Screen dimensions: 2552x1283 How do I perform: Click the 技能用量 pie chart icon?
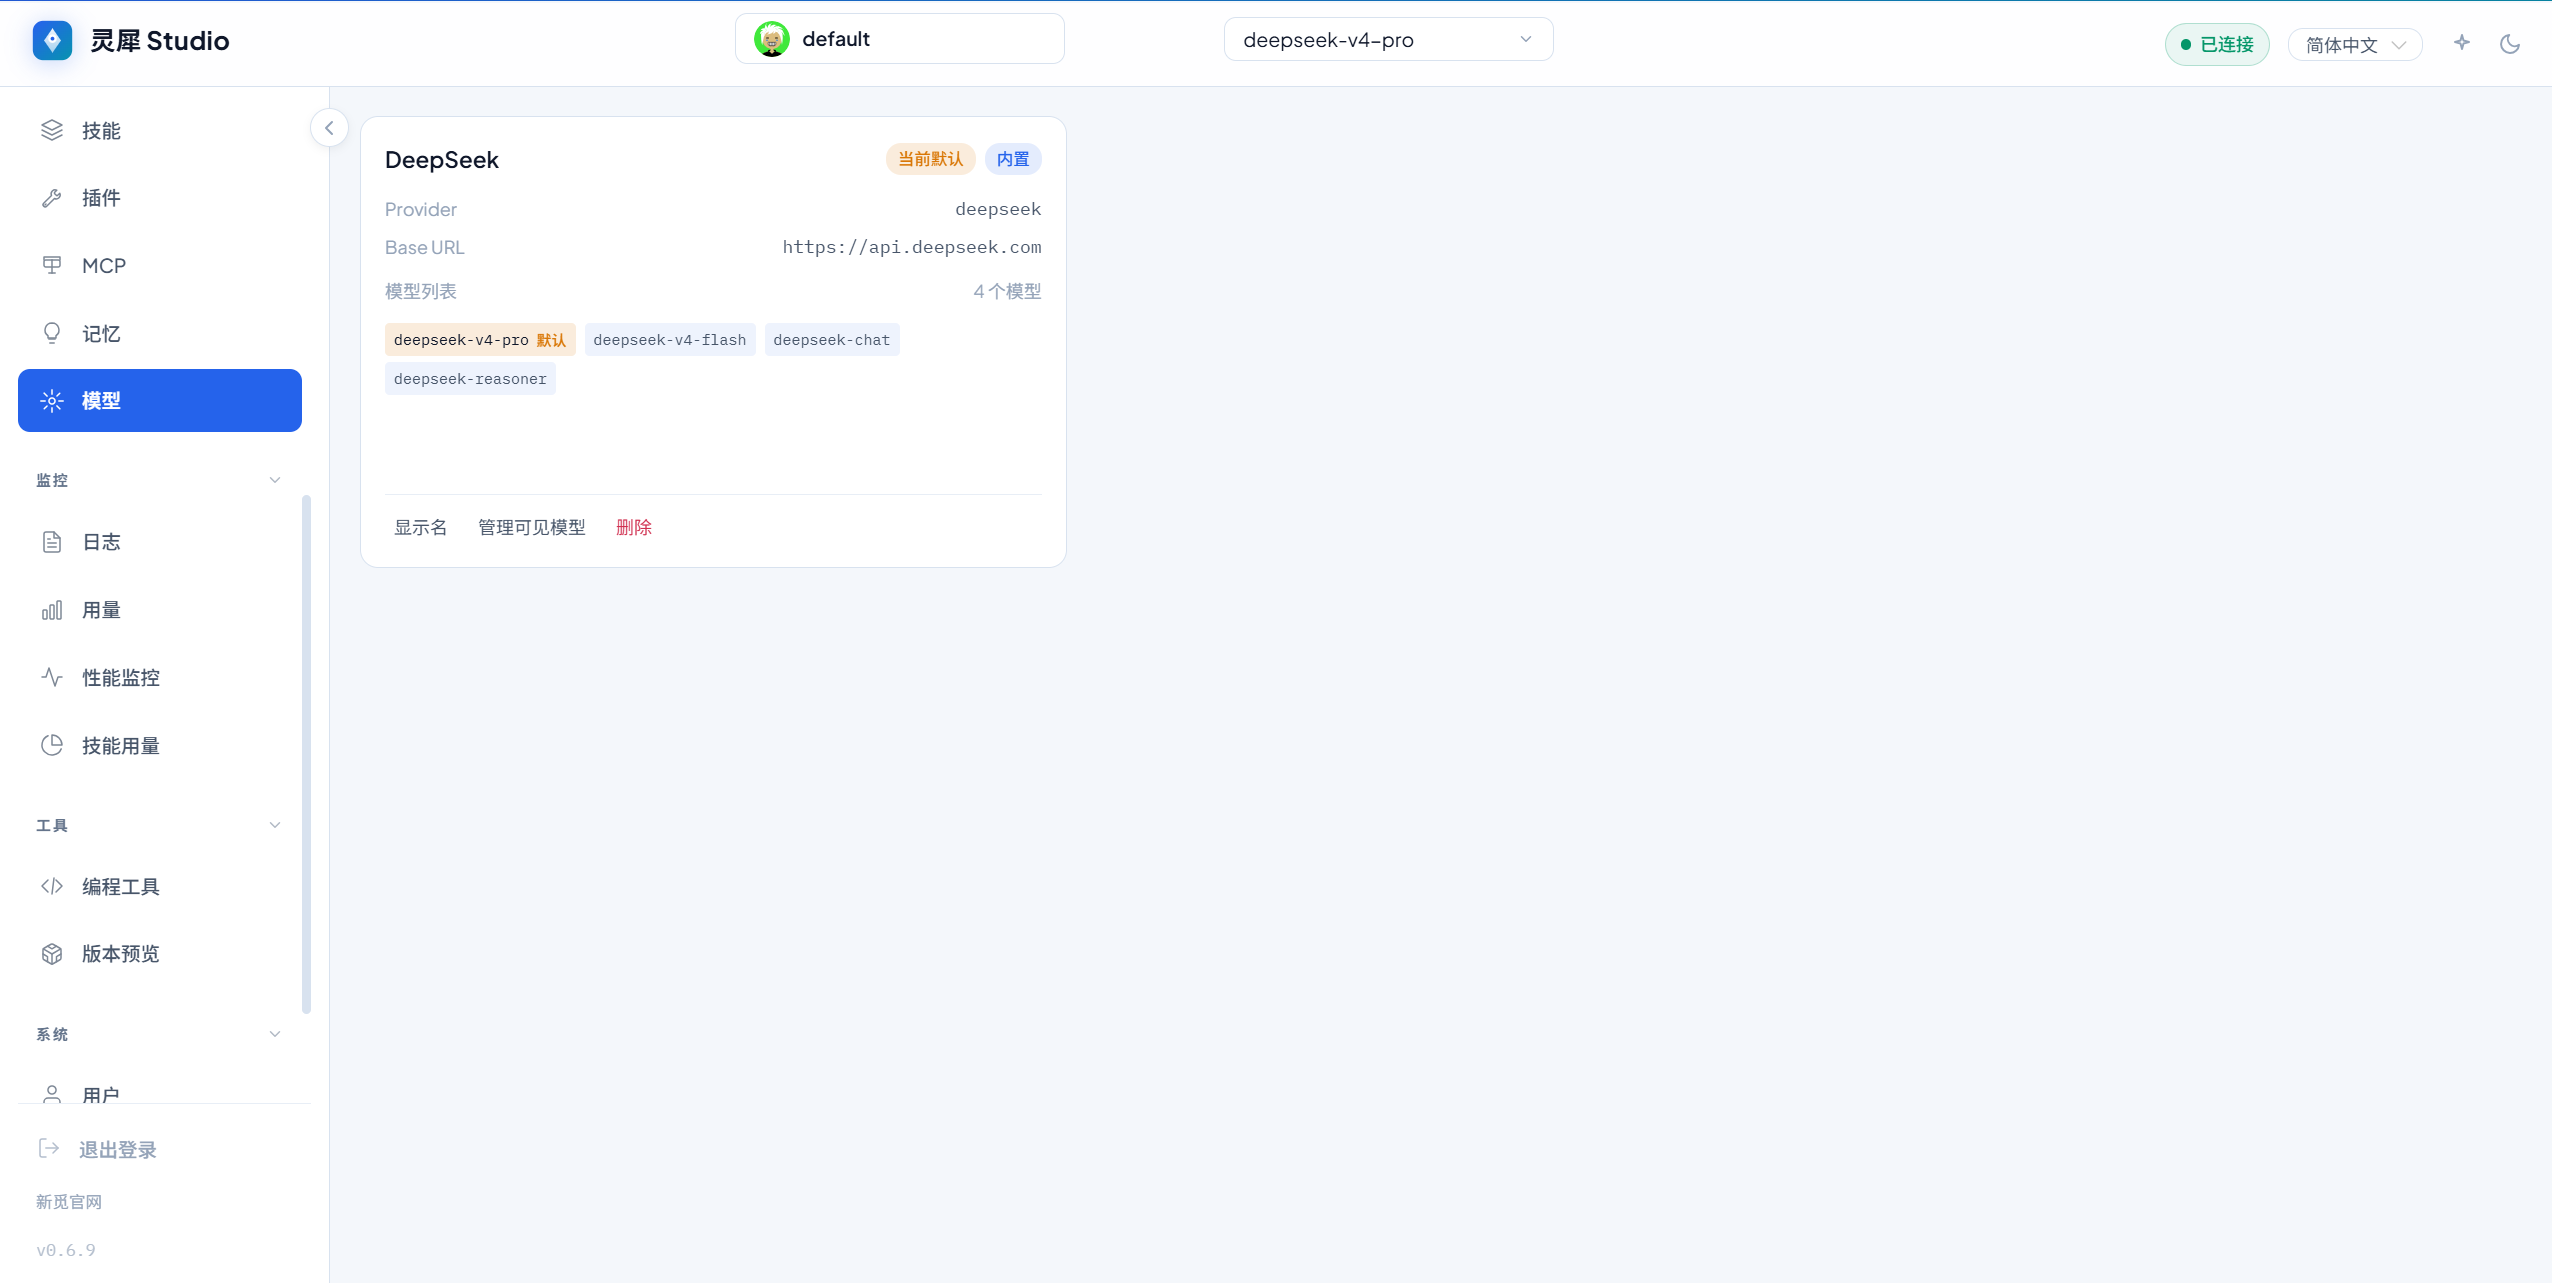click(52, 745)
